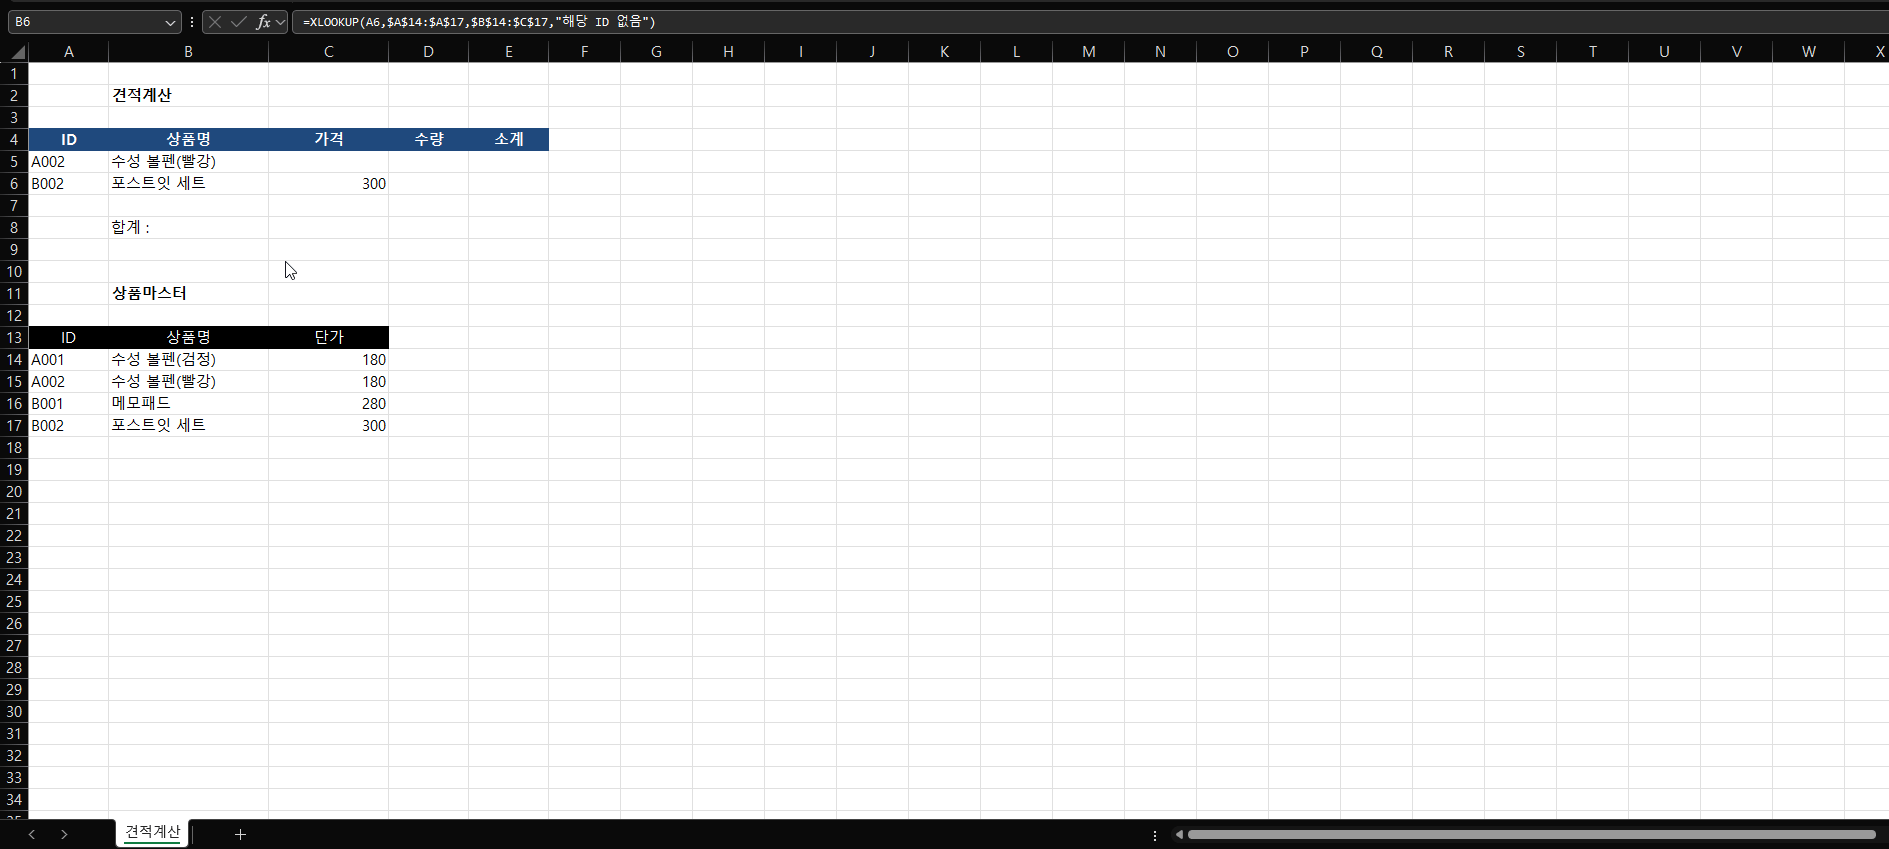Image resolution: width=1889 pixels, height=849 pixels.
Task: Click the Cancel (X) icon in formula bar
Action: (215, 22)
